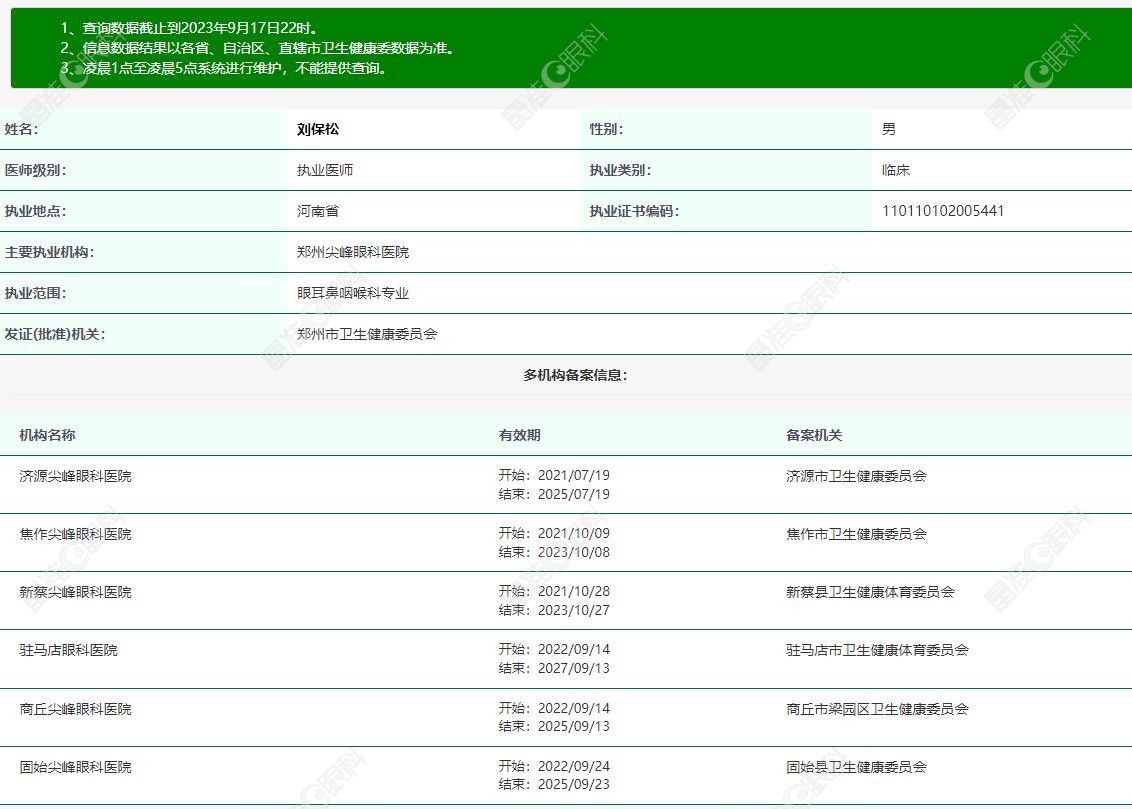Click the 商丘市梁园区卫生健康委员会 filing authority
The image size is (1132, 809).
tap(877, 709)
